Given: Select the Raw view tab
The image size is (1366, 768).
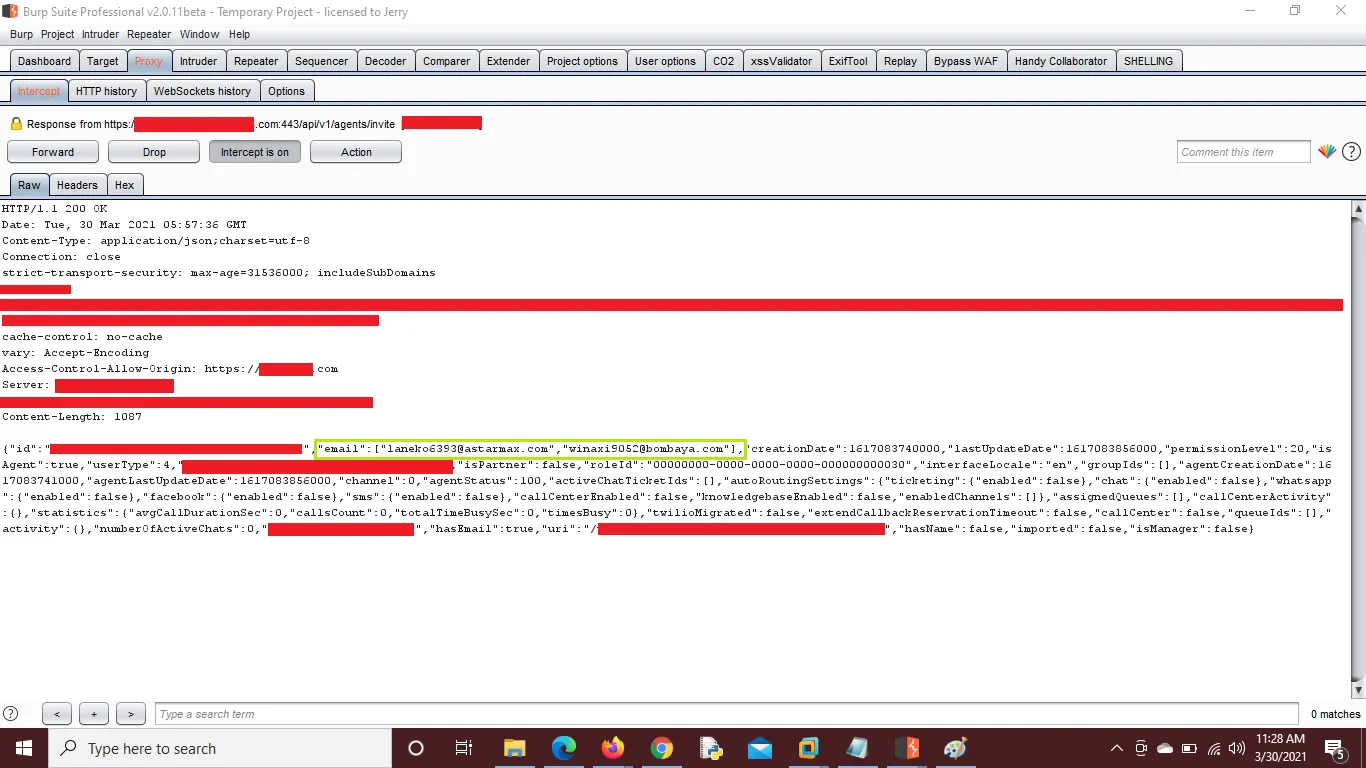Looking at the screenshot, I should 29,185.
